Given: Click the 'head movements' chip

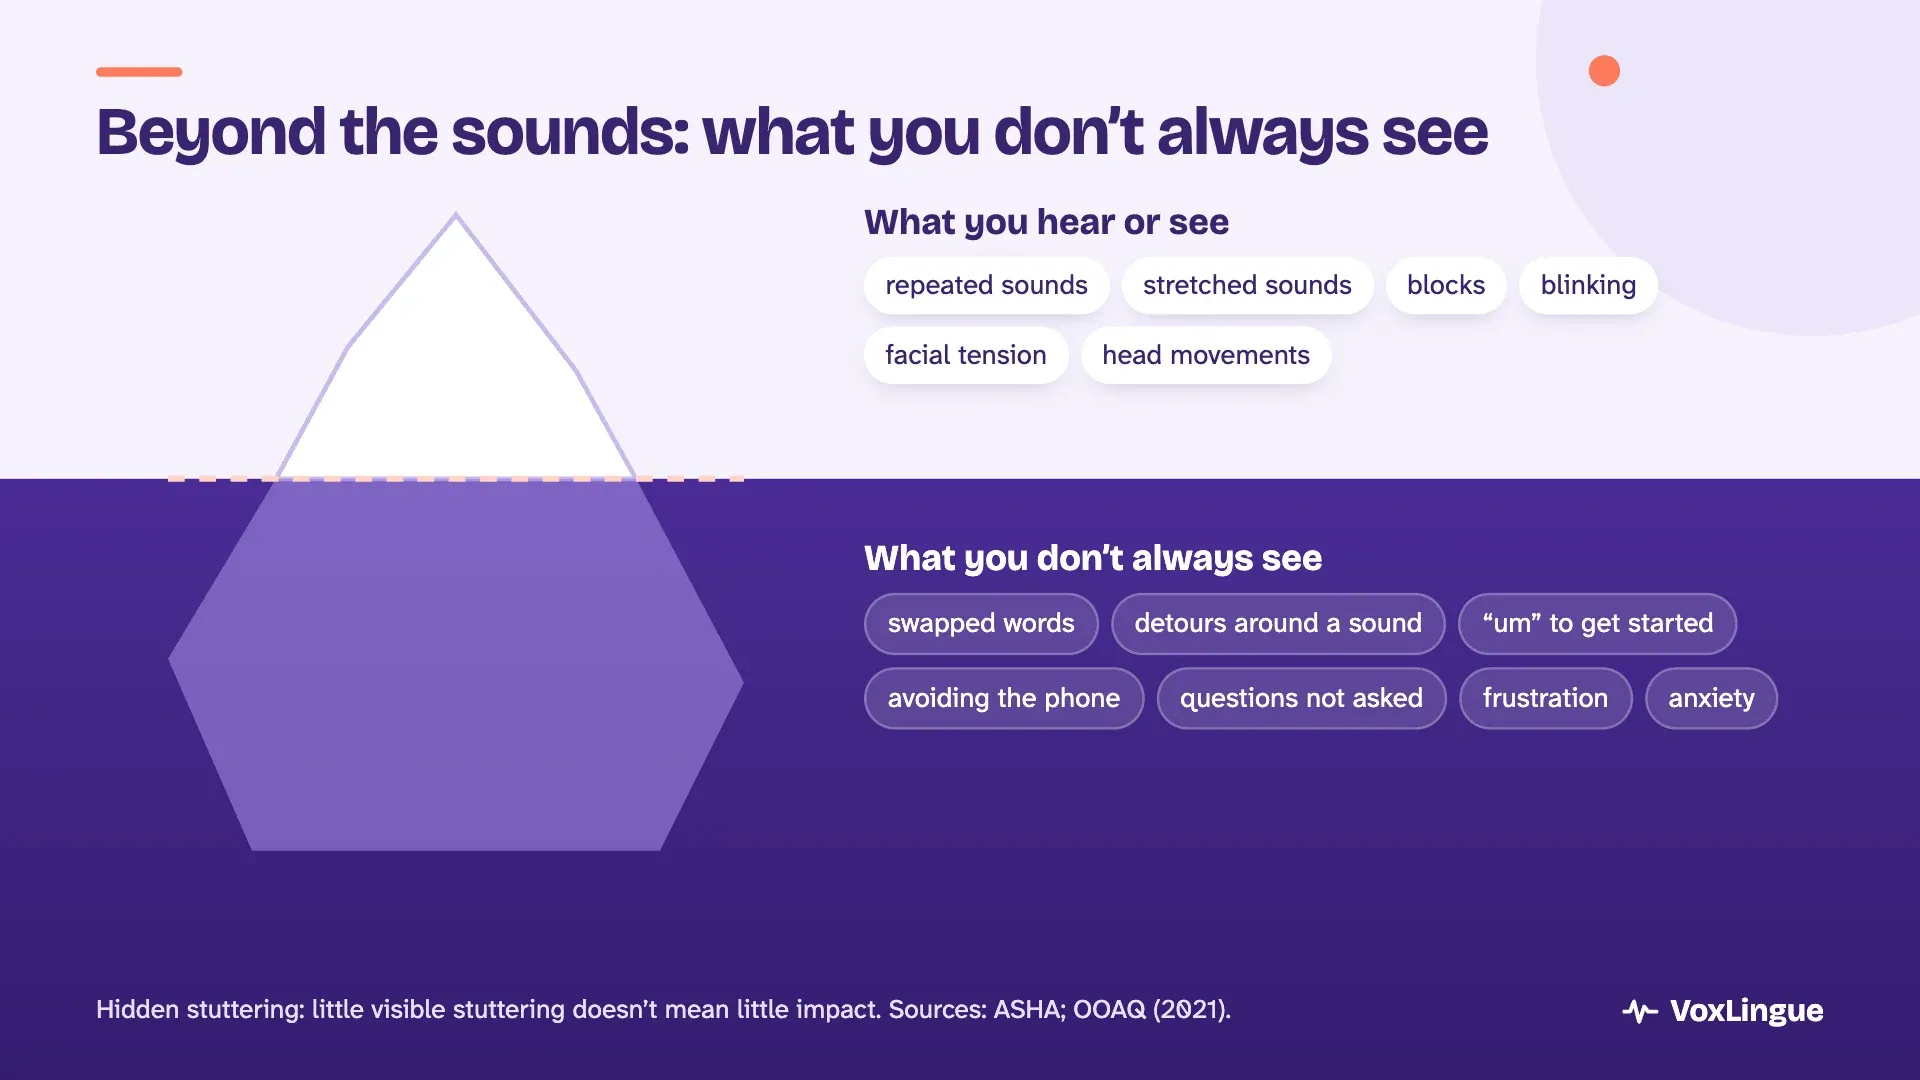Looking at the screenshot, I should [1205, 355].
